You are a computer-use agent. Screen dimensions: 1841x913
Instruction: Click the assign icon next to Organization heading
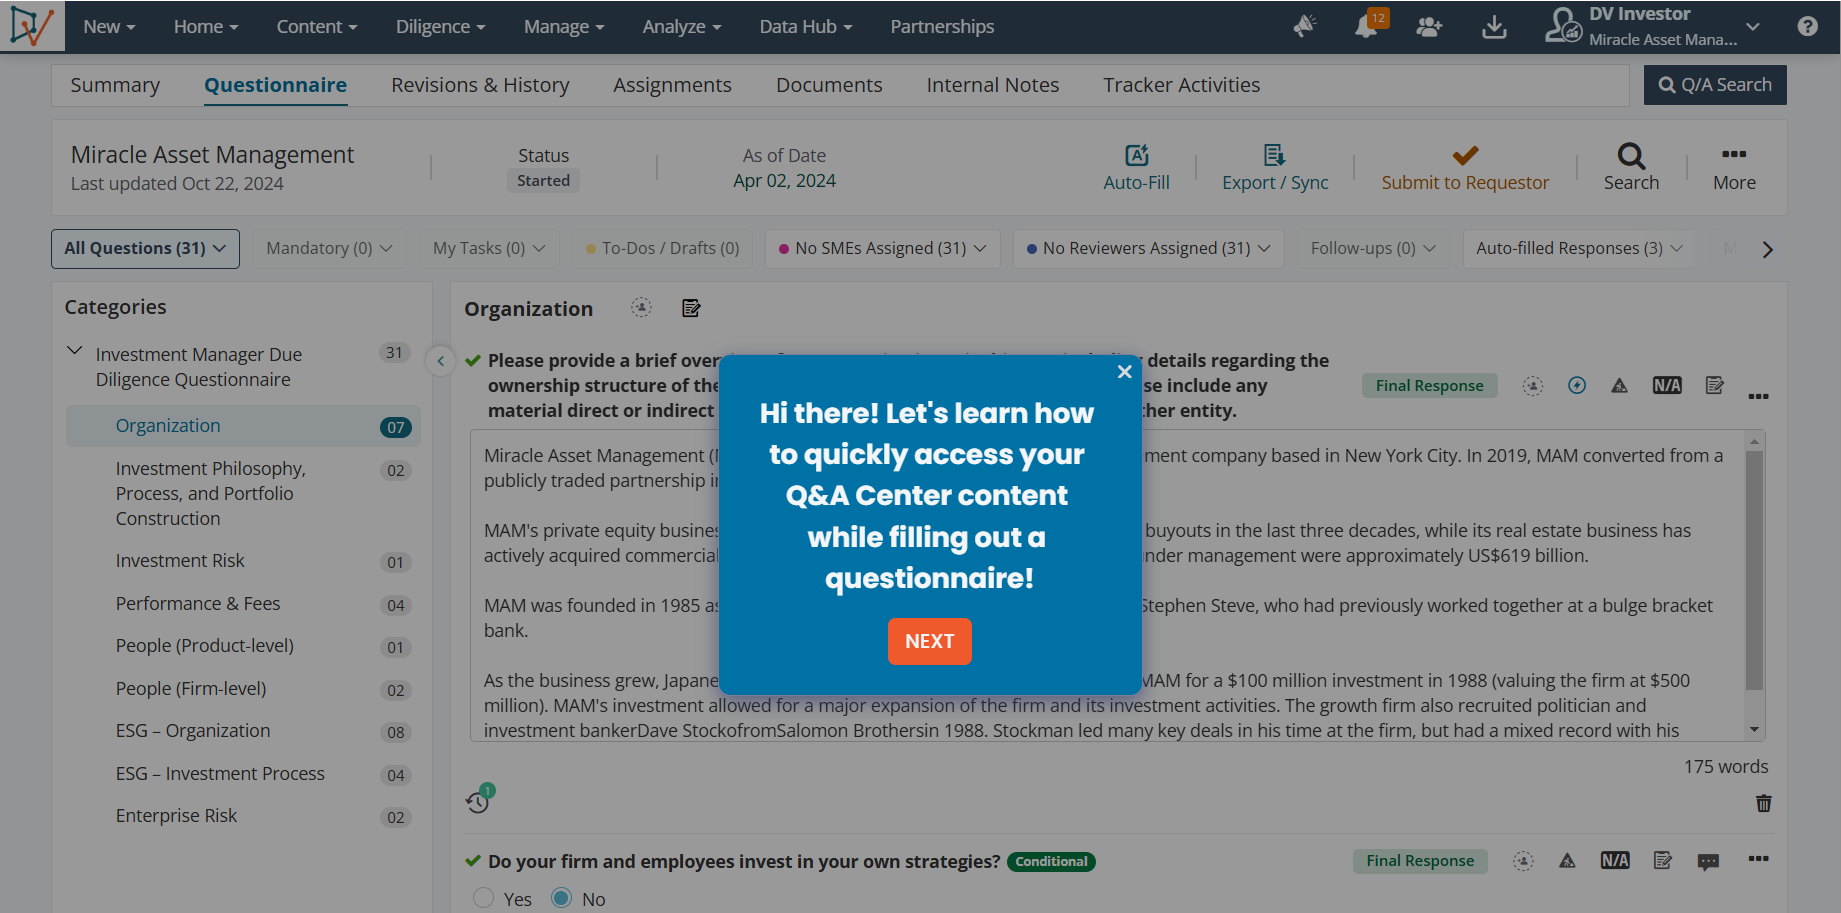(x=641, y=308)
